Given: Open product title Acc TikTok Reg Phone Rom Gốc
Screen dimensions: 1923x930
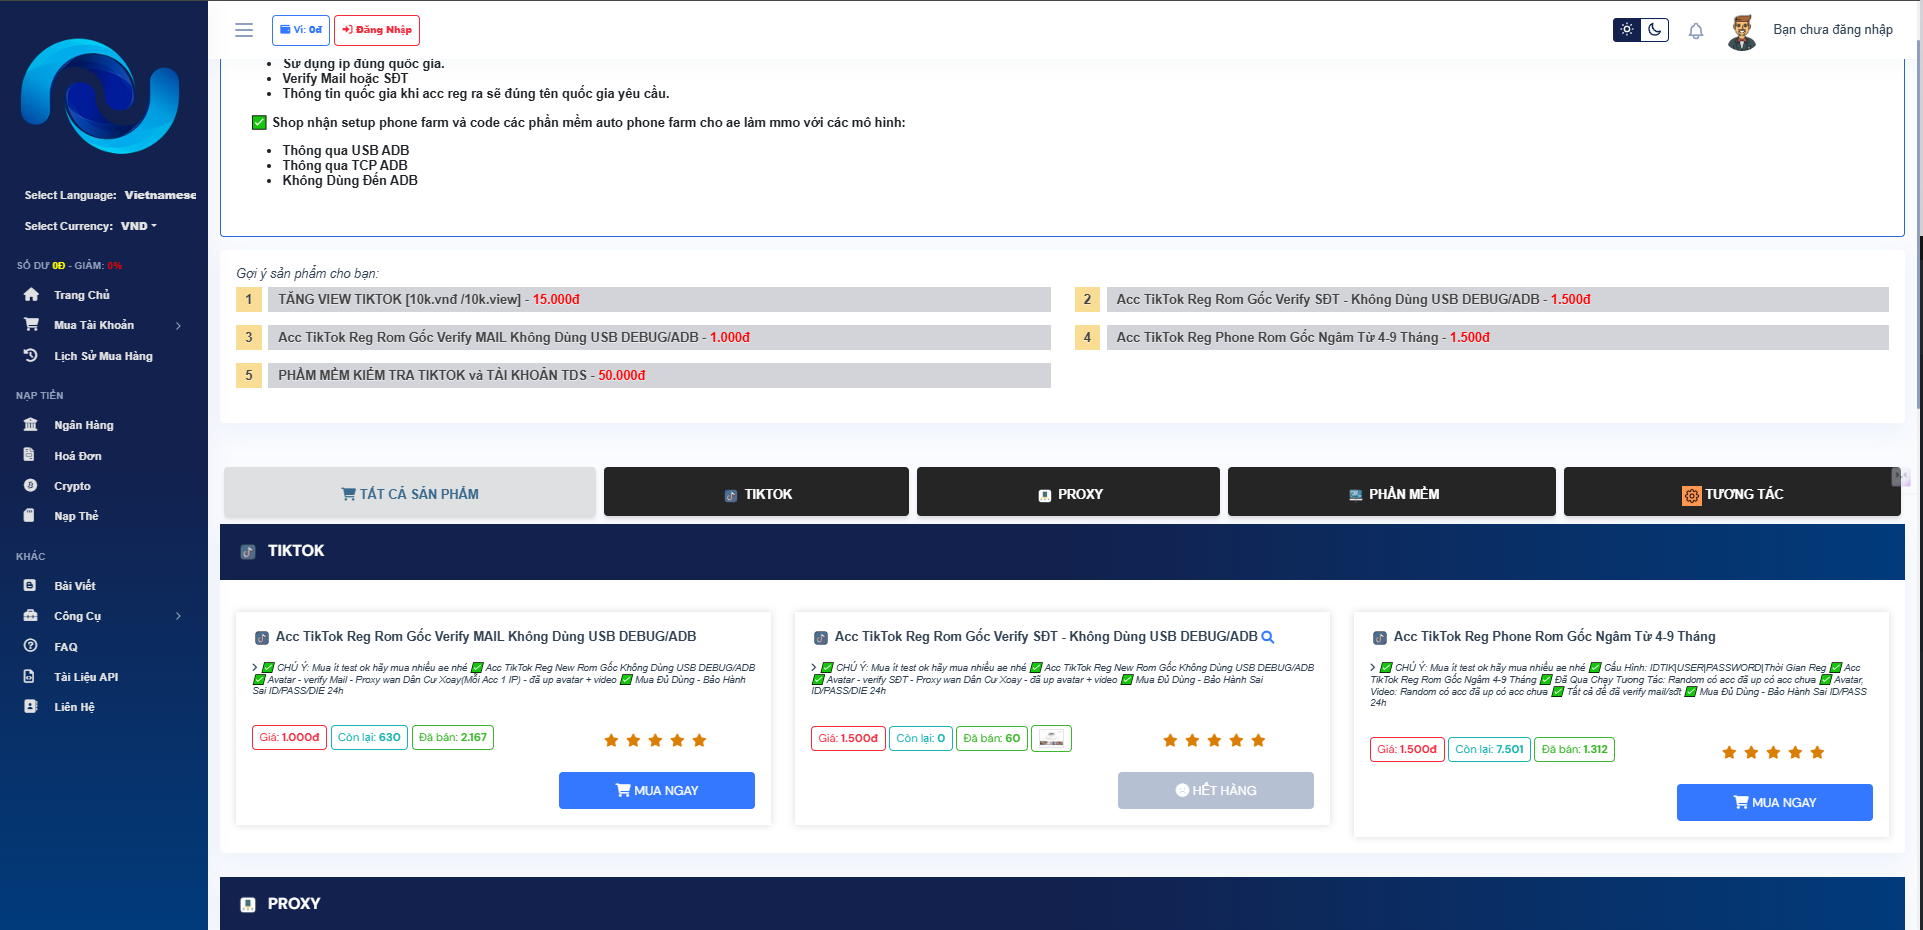Looking at the screenshot, I should [x=1554, y=637].
